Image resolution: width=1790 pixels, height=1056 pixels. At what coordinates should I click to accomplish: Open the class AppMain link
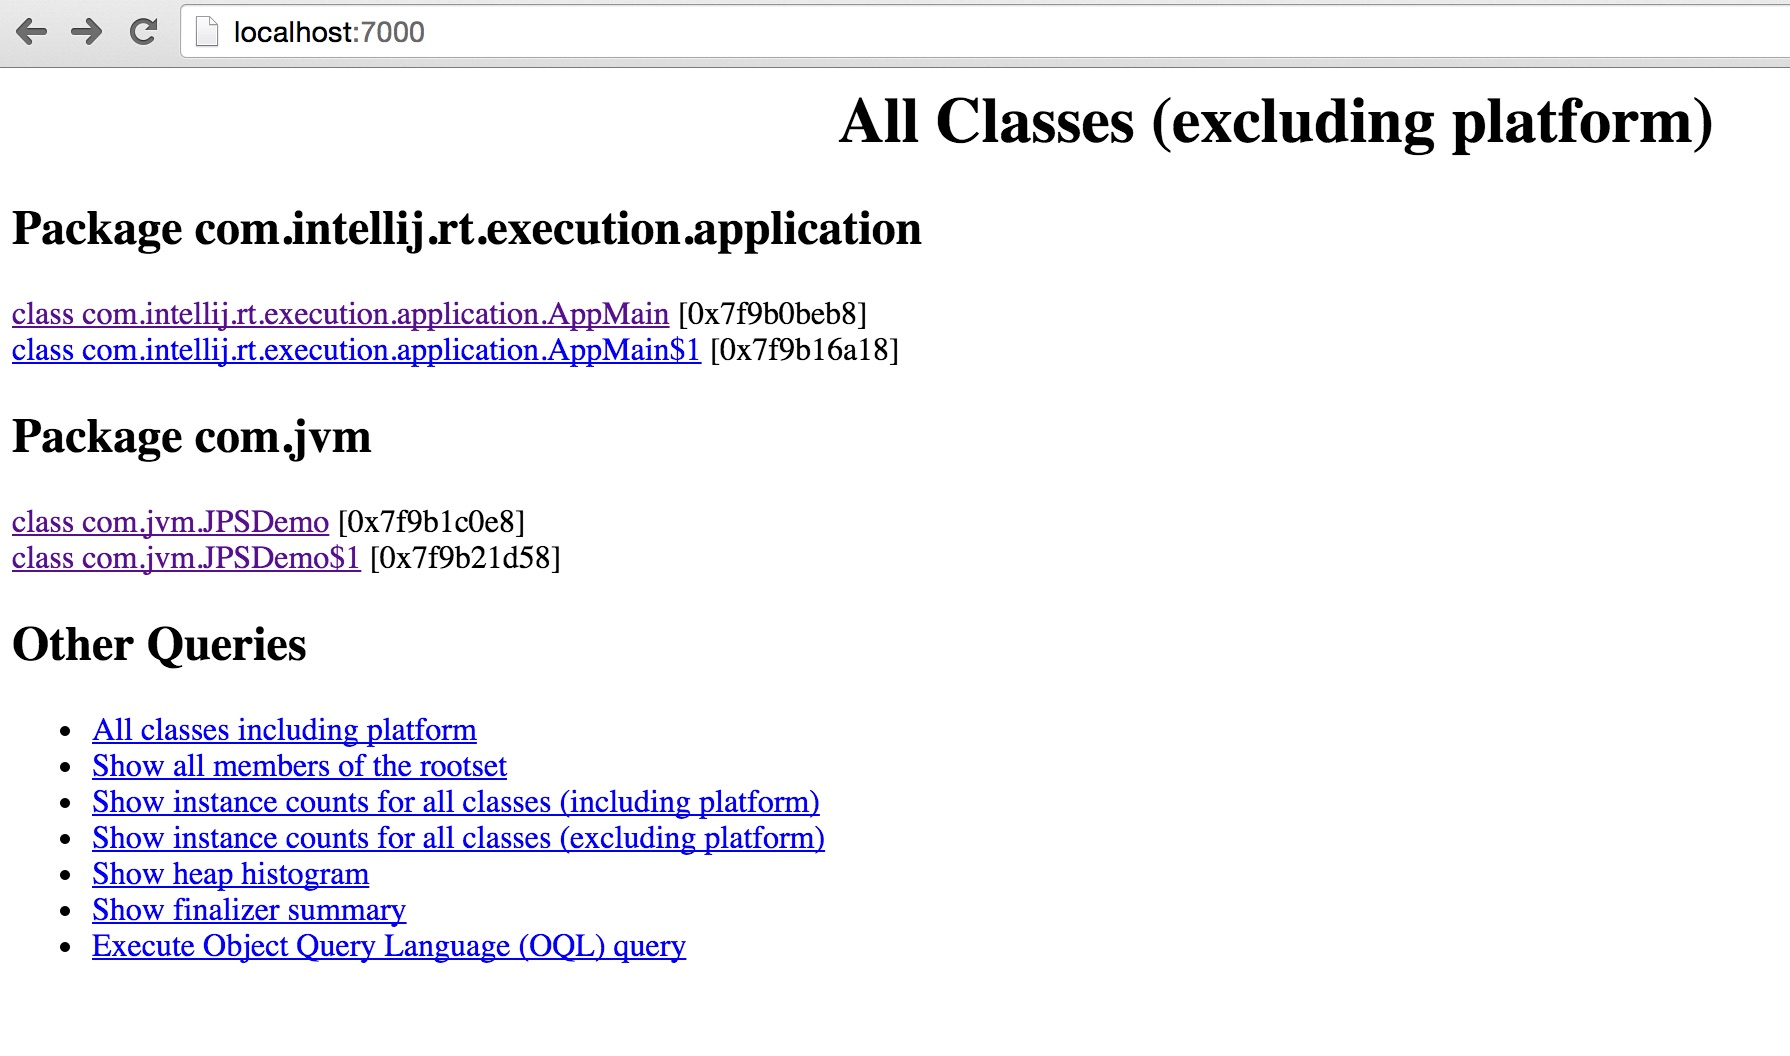click(x=340, y=314)
